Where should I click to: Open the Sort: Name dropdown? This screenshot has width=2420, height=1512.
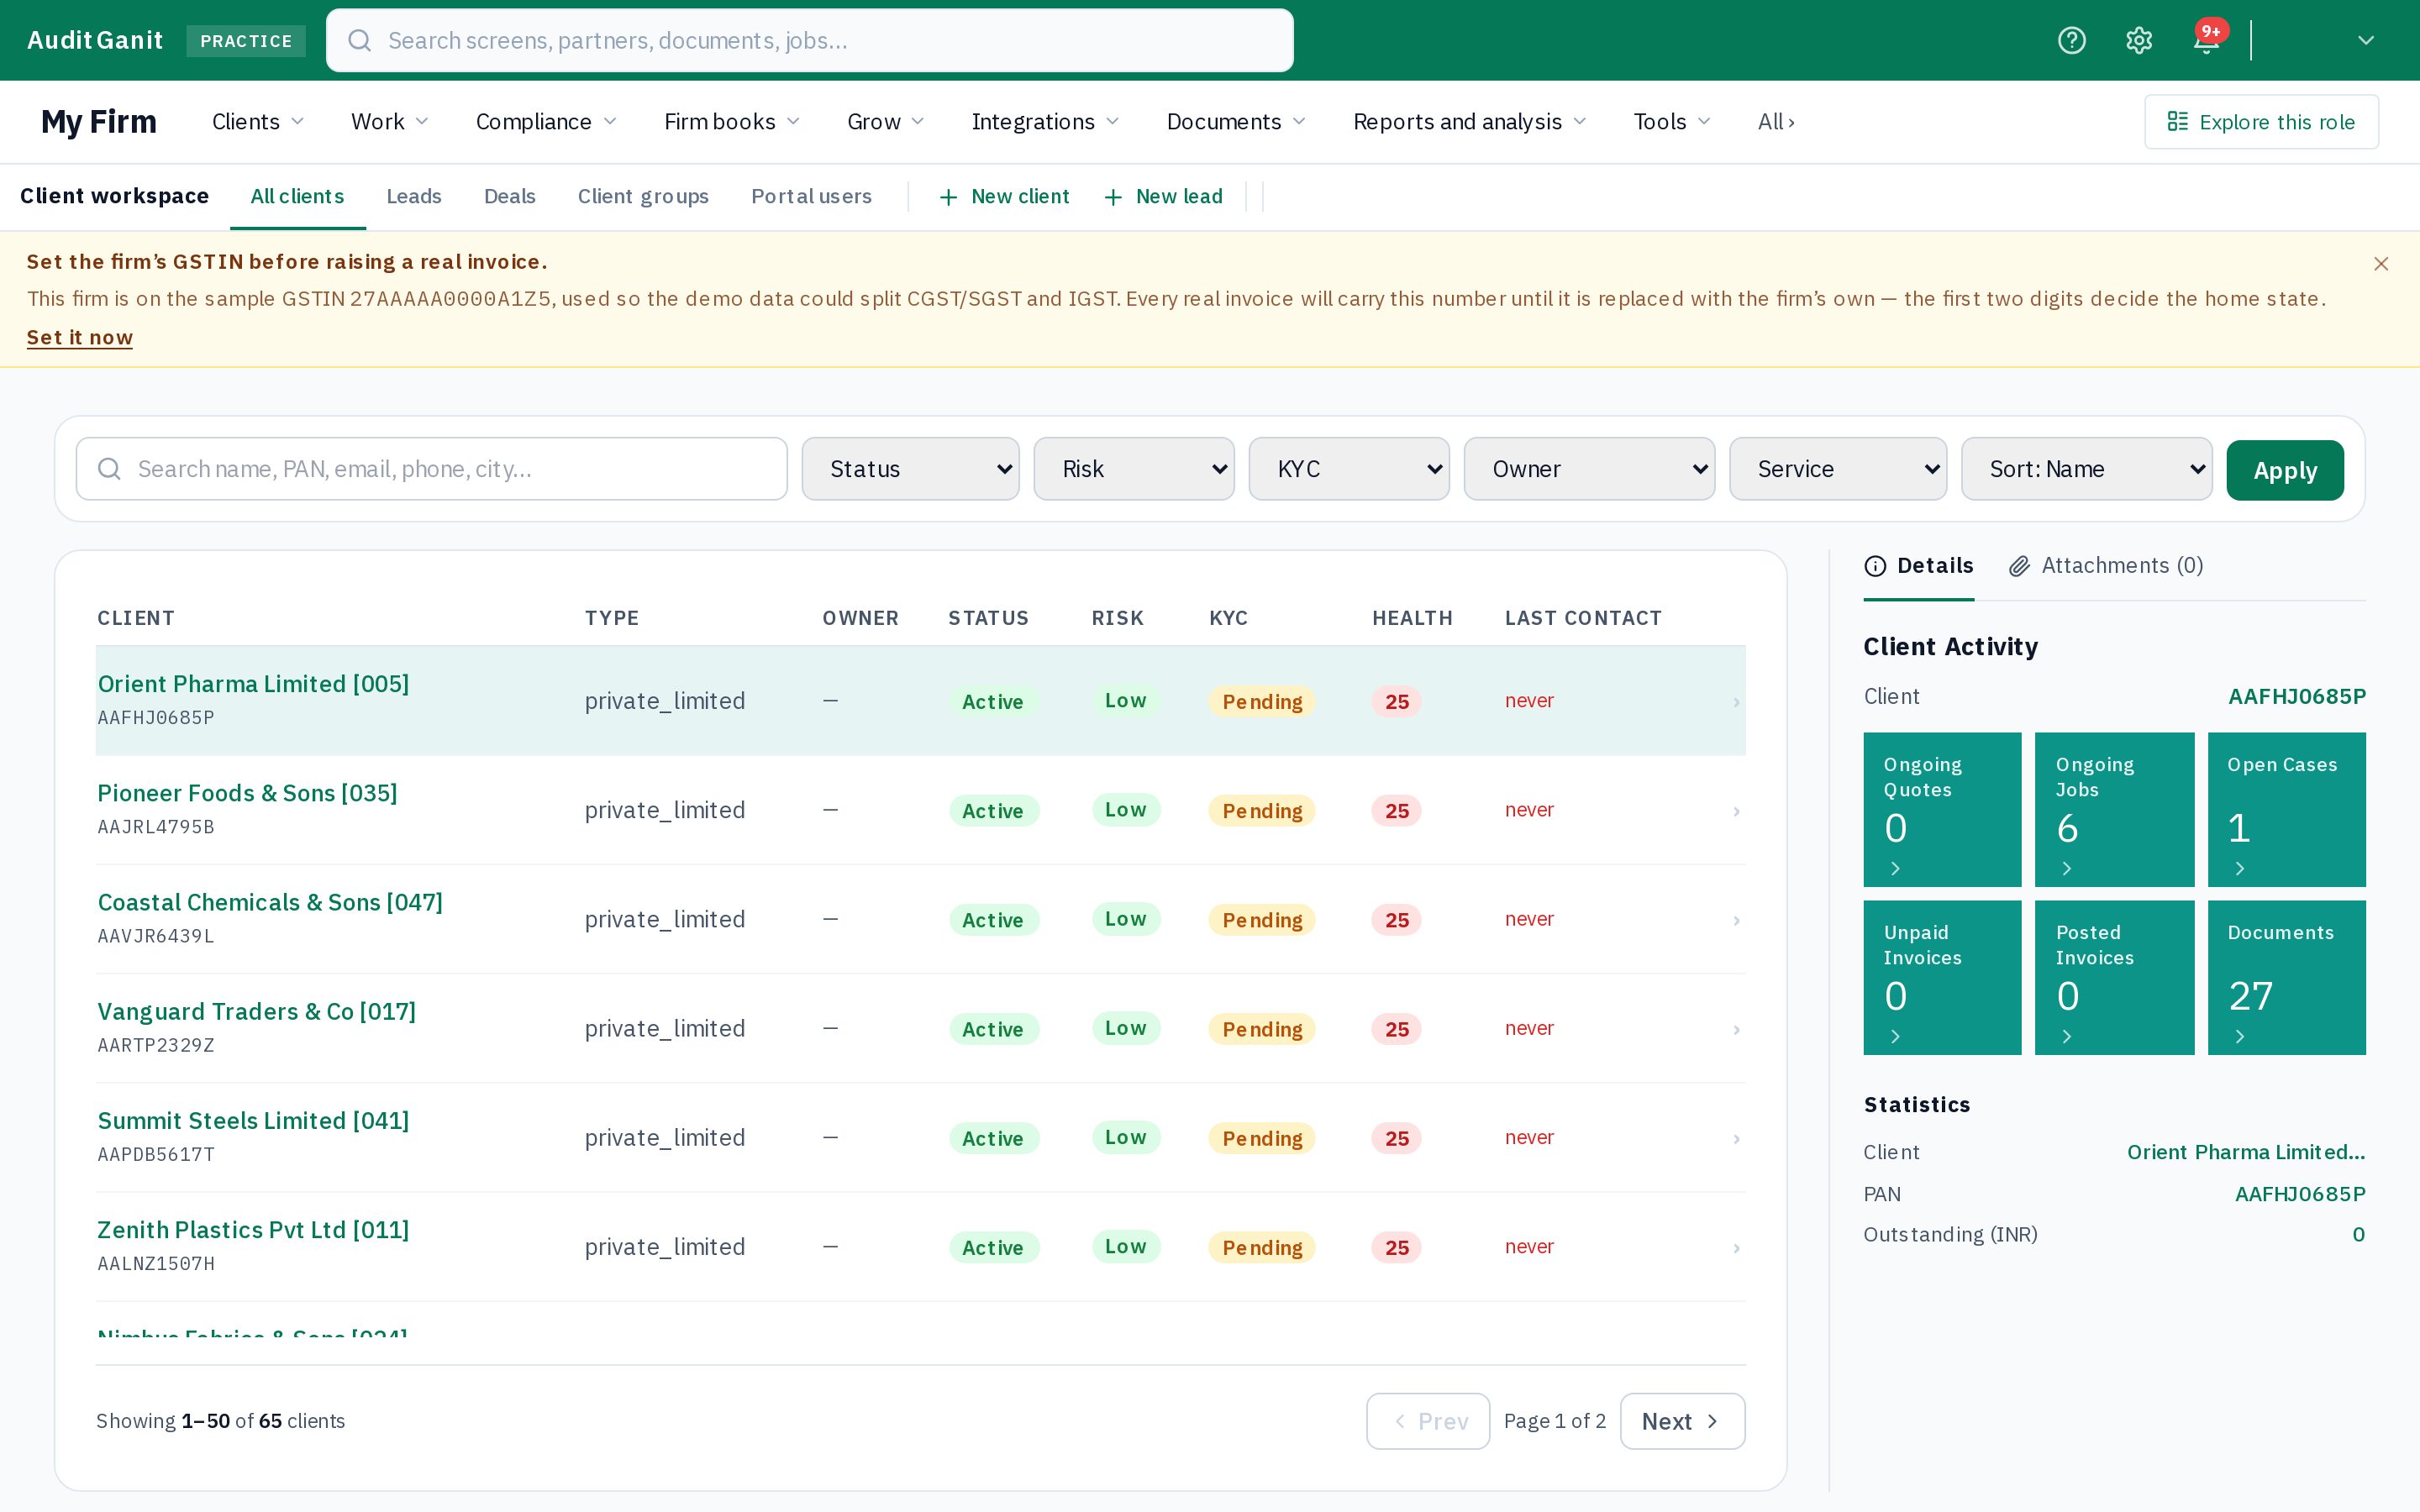click(2087, 469)
